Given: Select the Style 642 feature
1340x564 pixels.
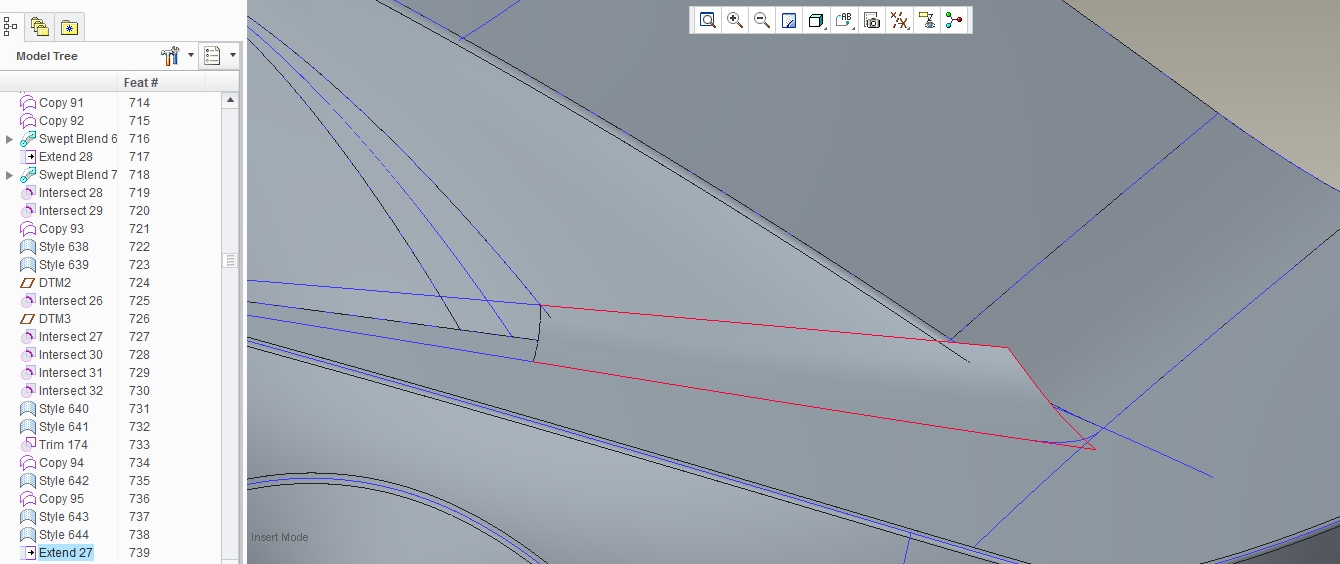Looking at the screenshot, I should (63, 481).
